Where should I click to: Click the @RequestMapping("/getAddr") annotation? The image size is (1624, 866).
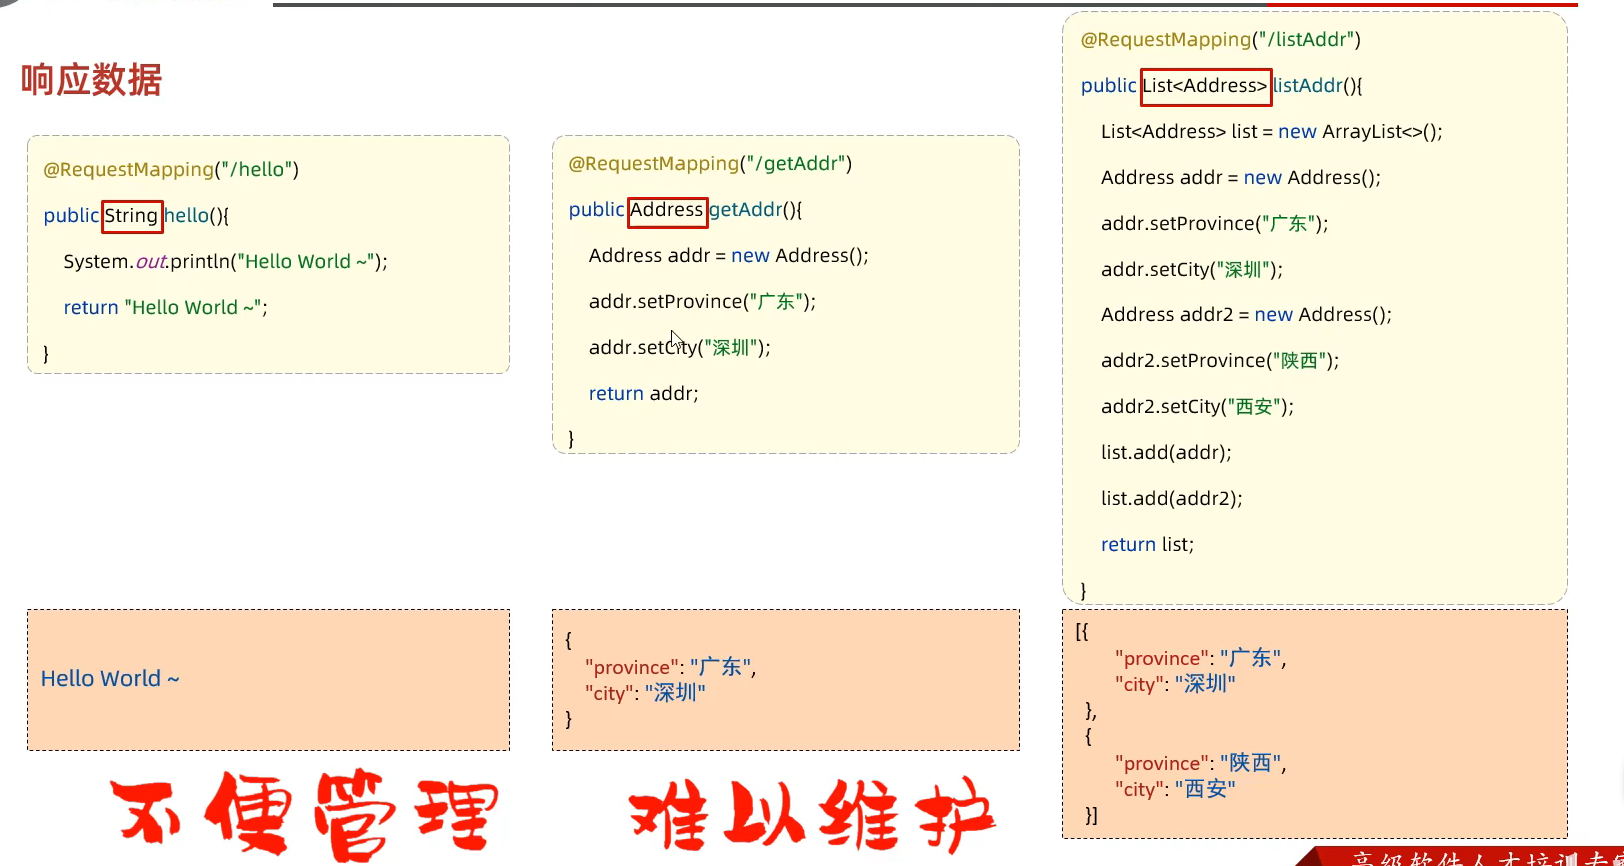coord(710,164)
